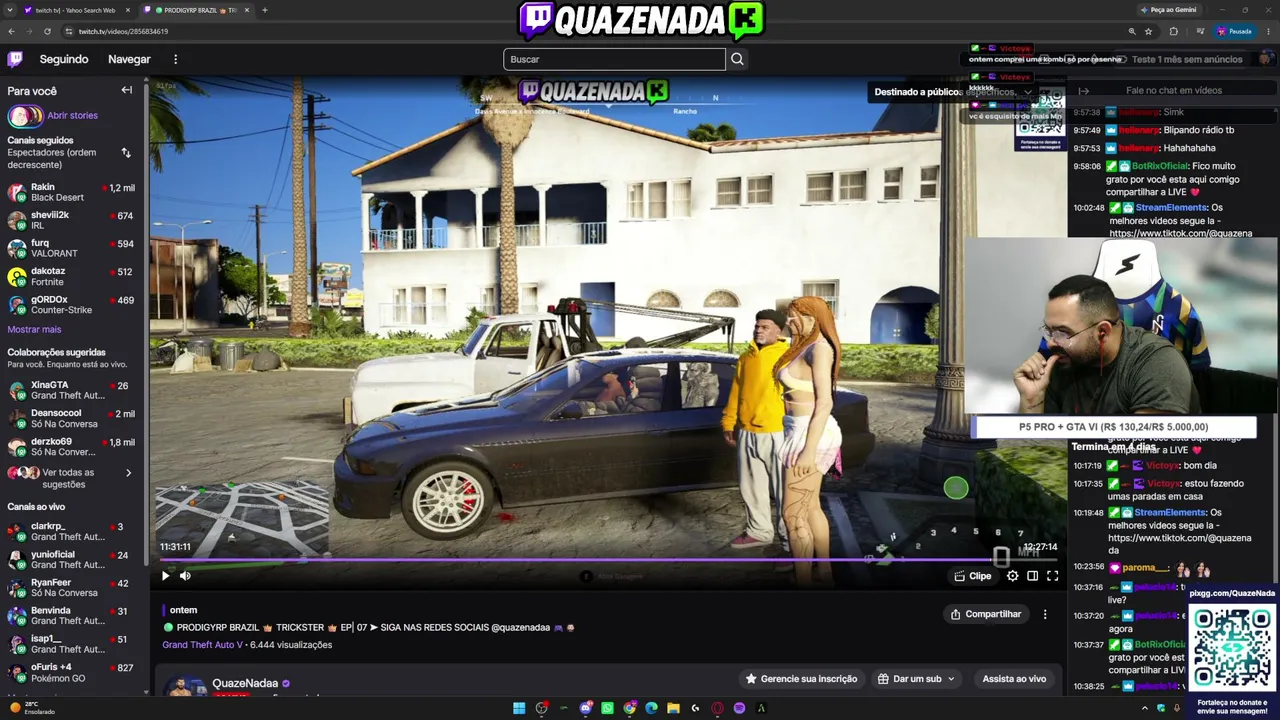Viewport: 1280px width, 720px height.
Task: Collapse the Para você sidebar
Action: pos(127,90)
